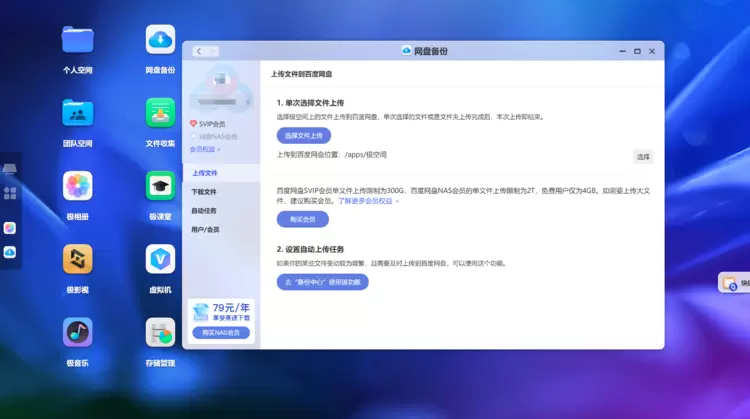
Task: Switch to the 下载文件 tab
Action: click(x=204, y=191)
